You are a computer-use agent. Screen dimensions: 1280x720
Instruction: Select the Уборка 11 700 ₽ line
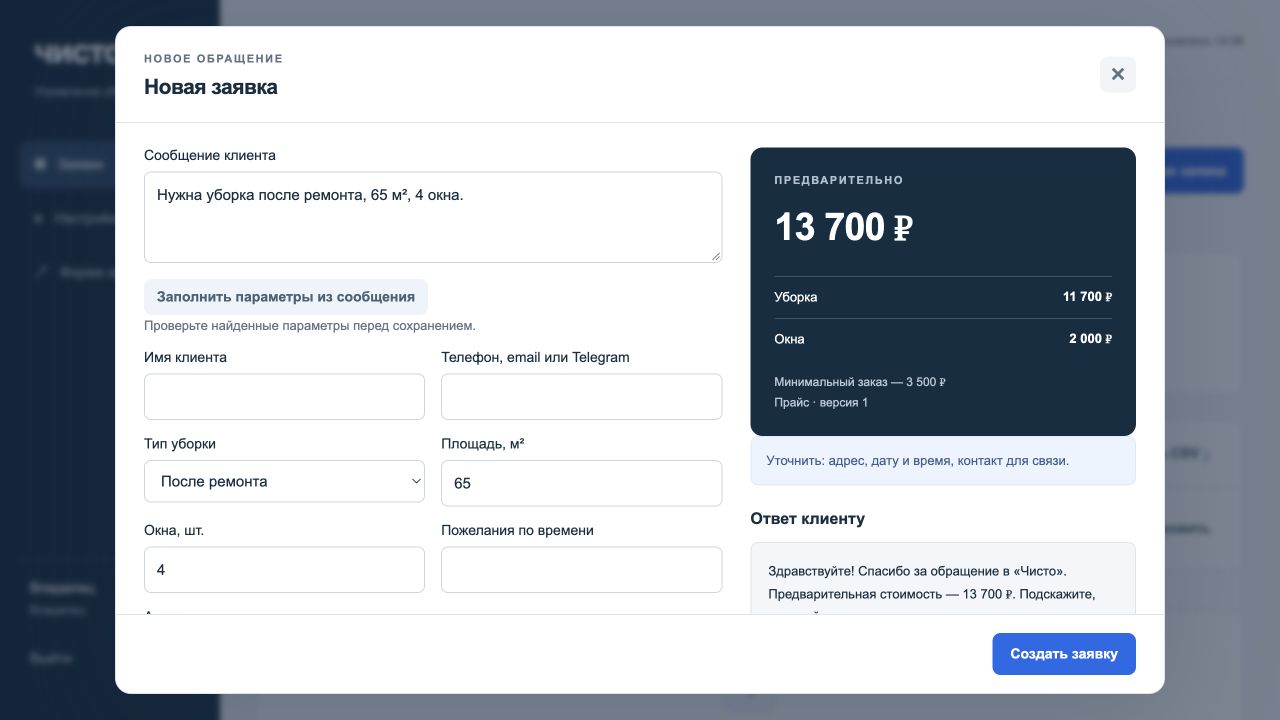pyautogui.click(x=943, y=297)
